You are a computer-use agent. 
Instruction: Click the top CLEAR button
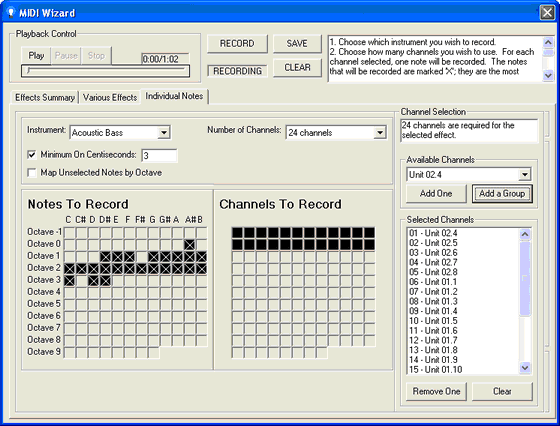click(x=297, y=67)
